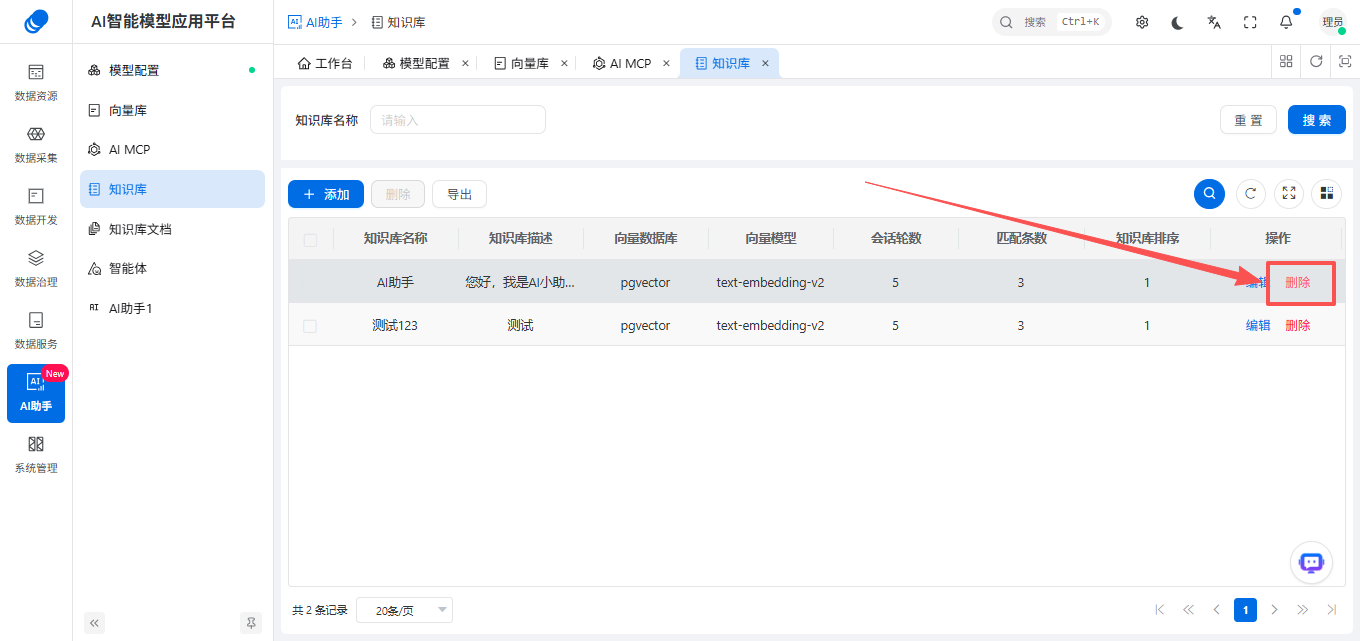
Task: Jump to first page arrow
Action: 1159,609
